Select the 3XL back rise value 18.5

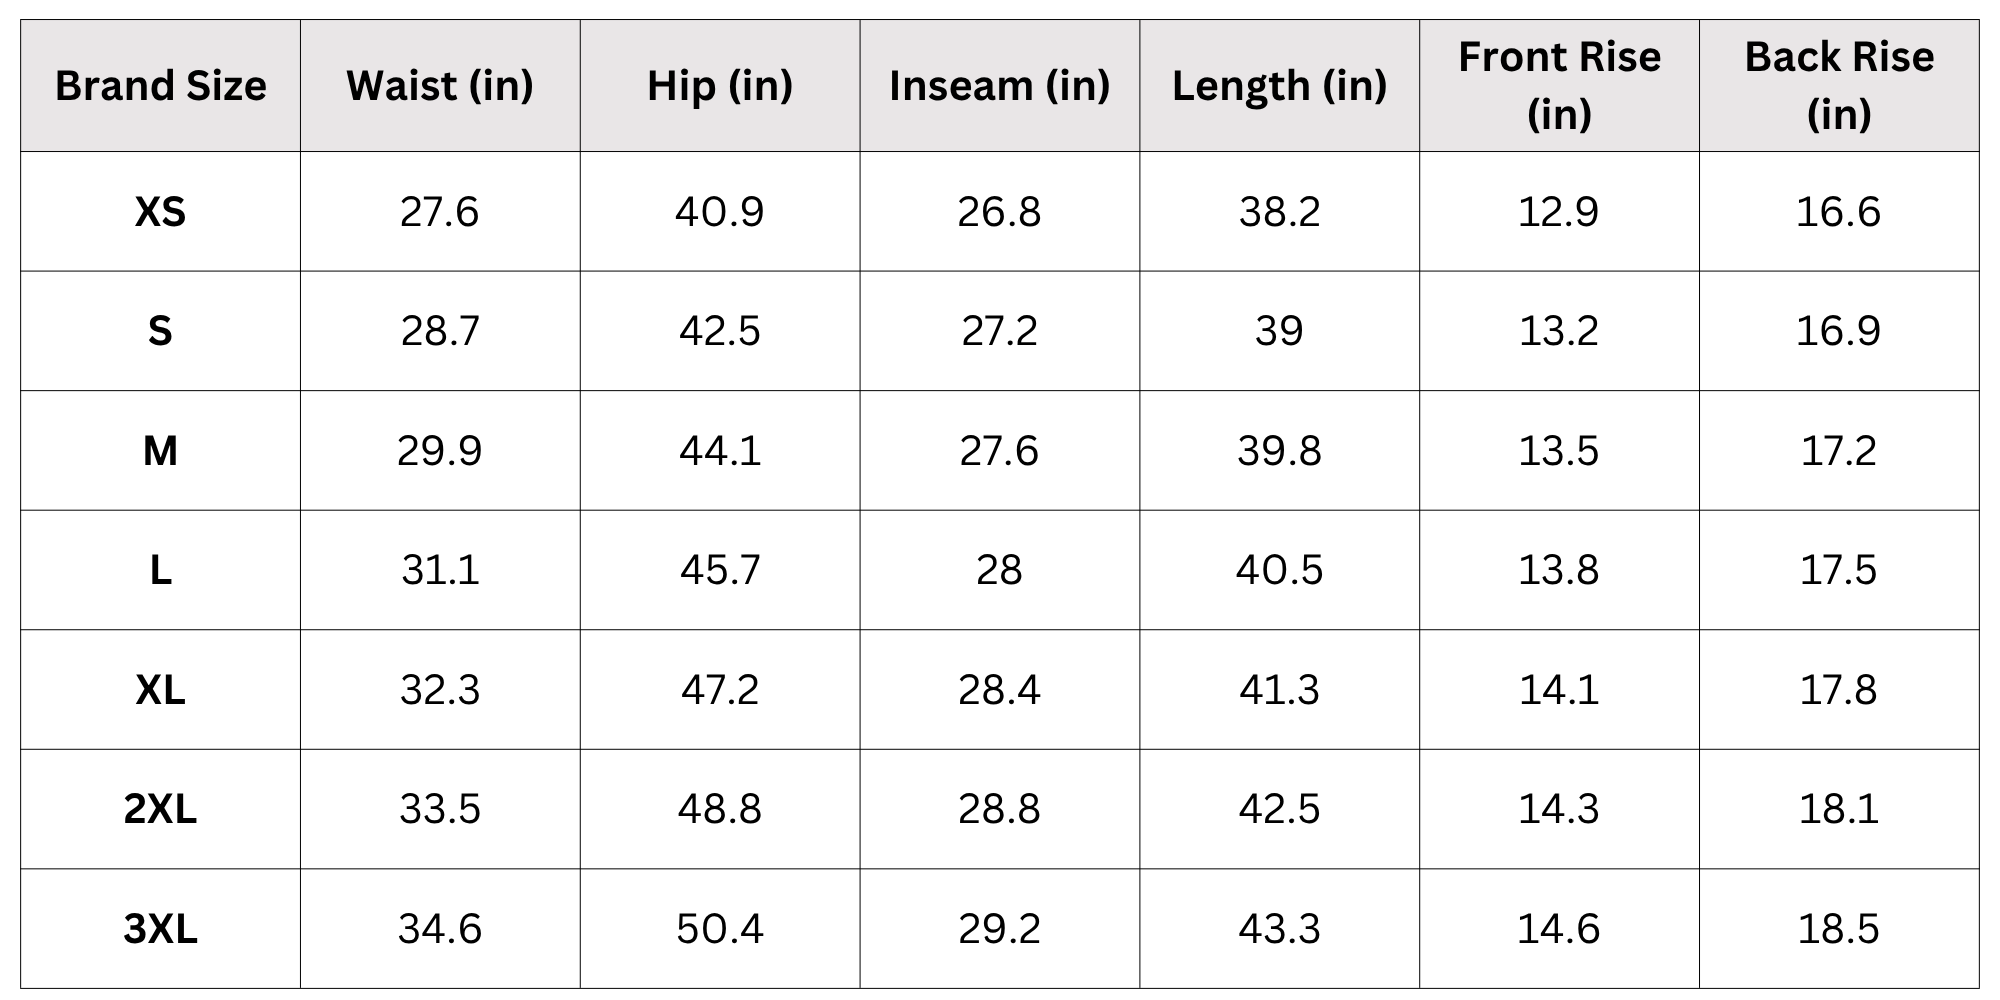pos(1839,929)
